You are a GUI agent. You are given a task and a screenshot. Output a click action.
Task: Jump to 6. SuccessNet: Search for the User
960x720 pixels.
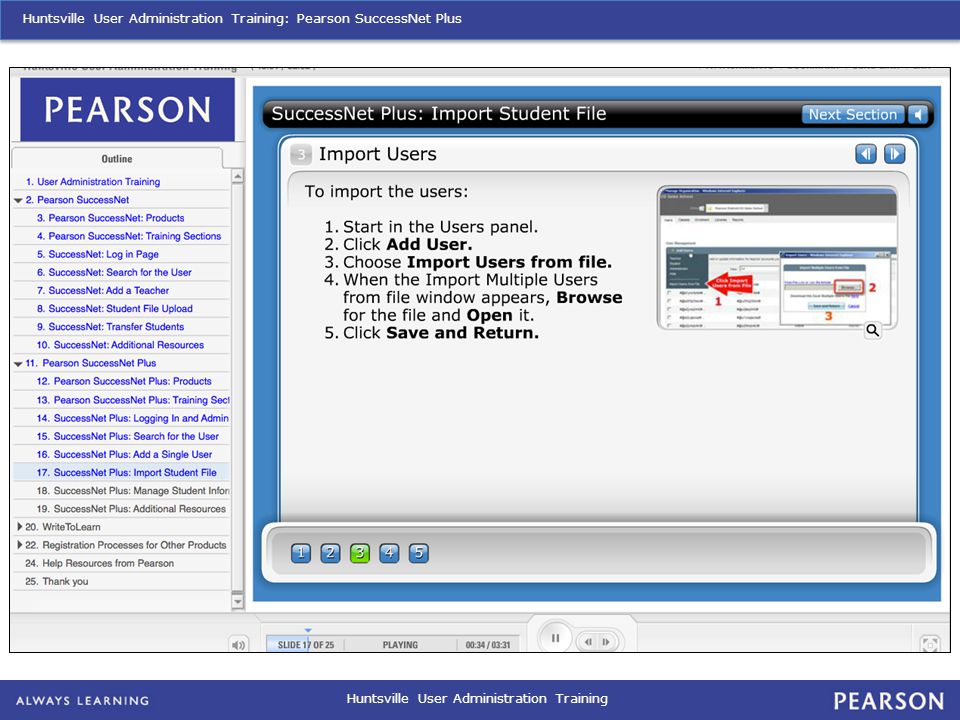coord(114,272)
